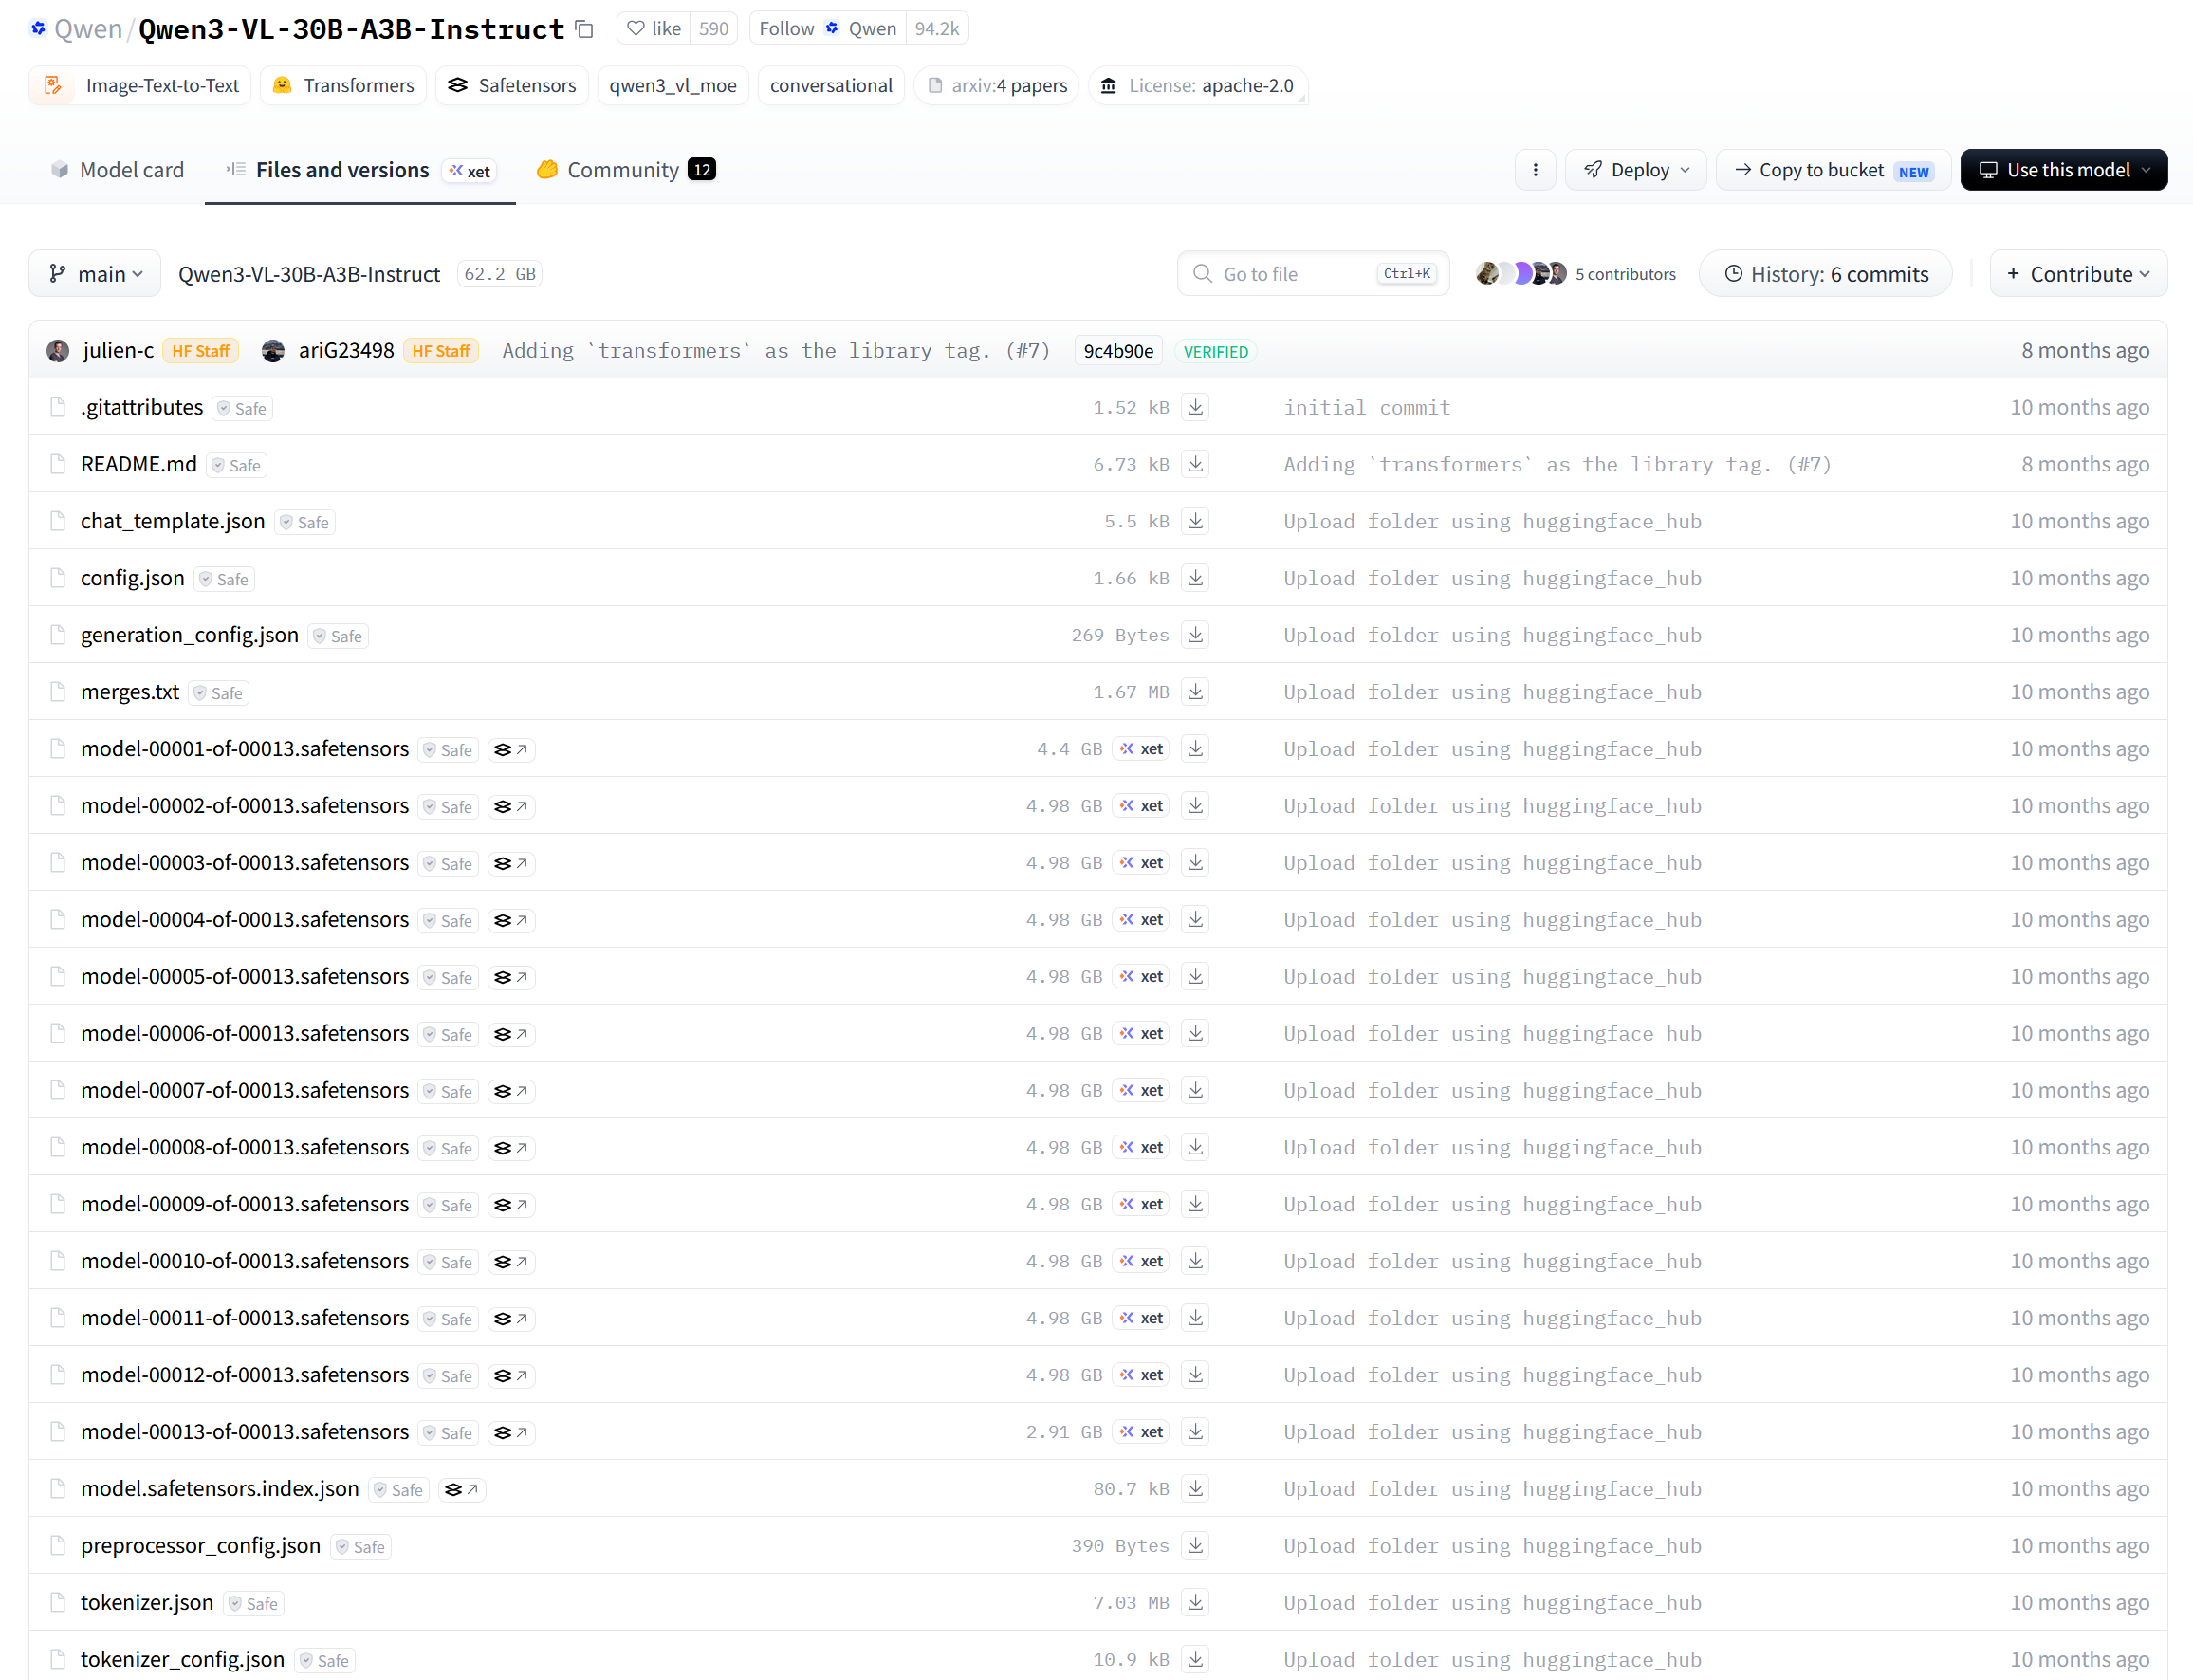The width and height of the screenshot is (2193, 1680).
Task: Download model-00013-of-00013.safetensors
Action: click(1195, 1432)
